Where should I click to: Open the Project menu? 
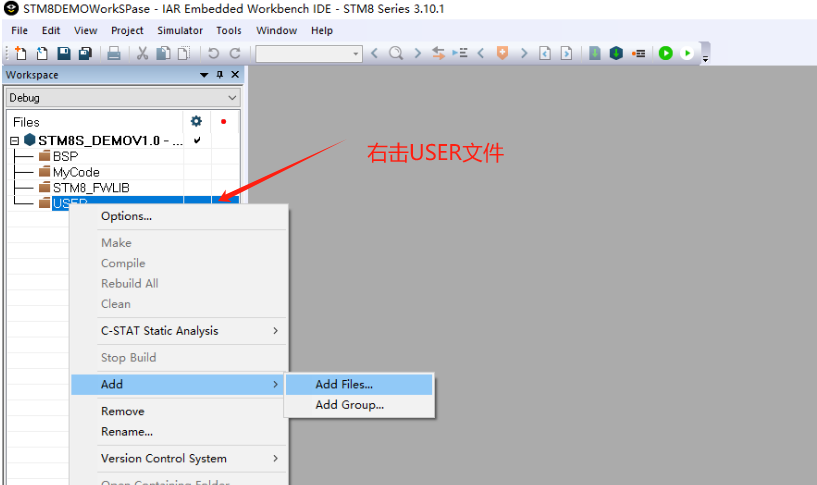(x=127, y=31)
